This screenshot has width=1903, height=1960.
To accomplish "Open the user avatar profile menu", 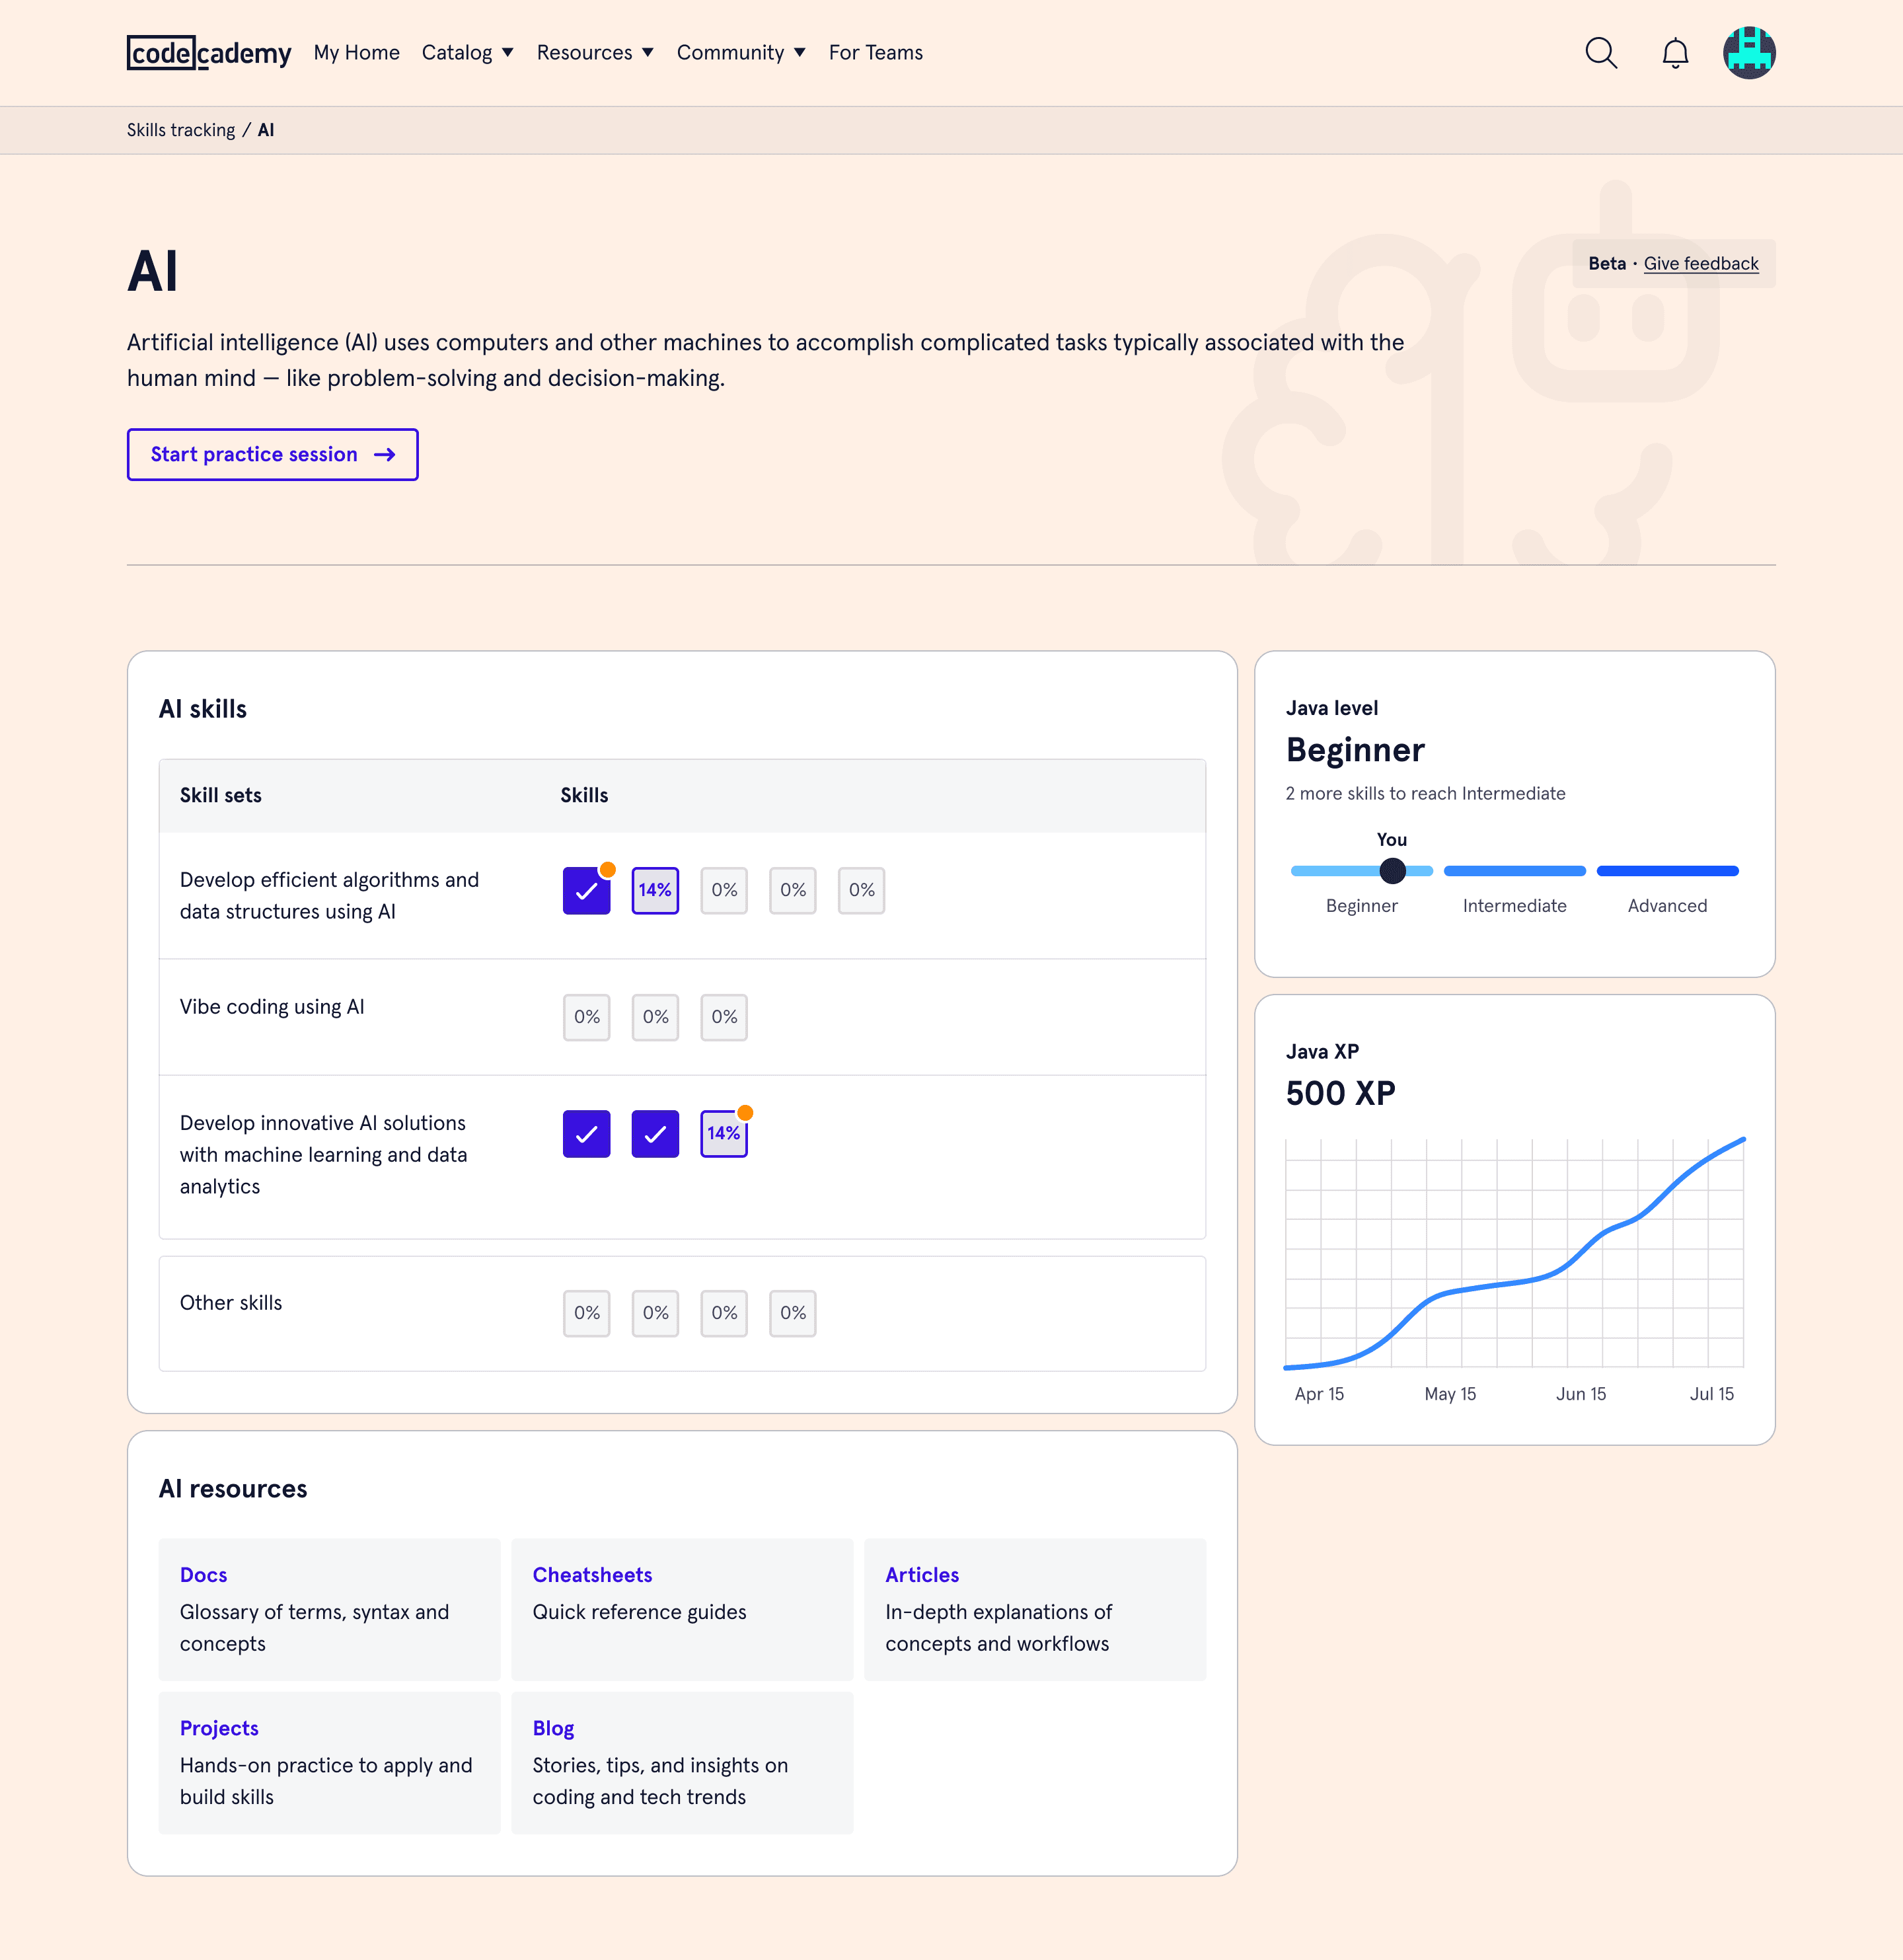I will (x=1749, y=53).
